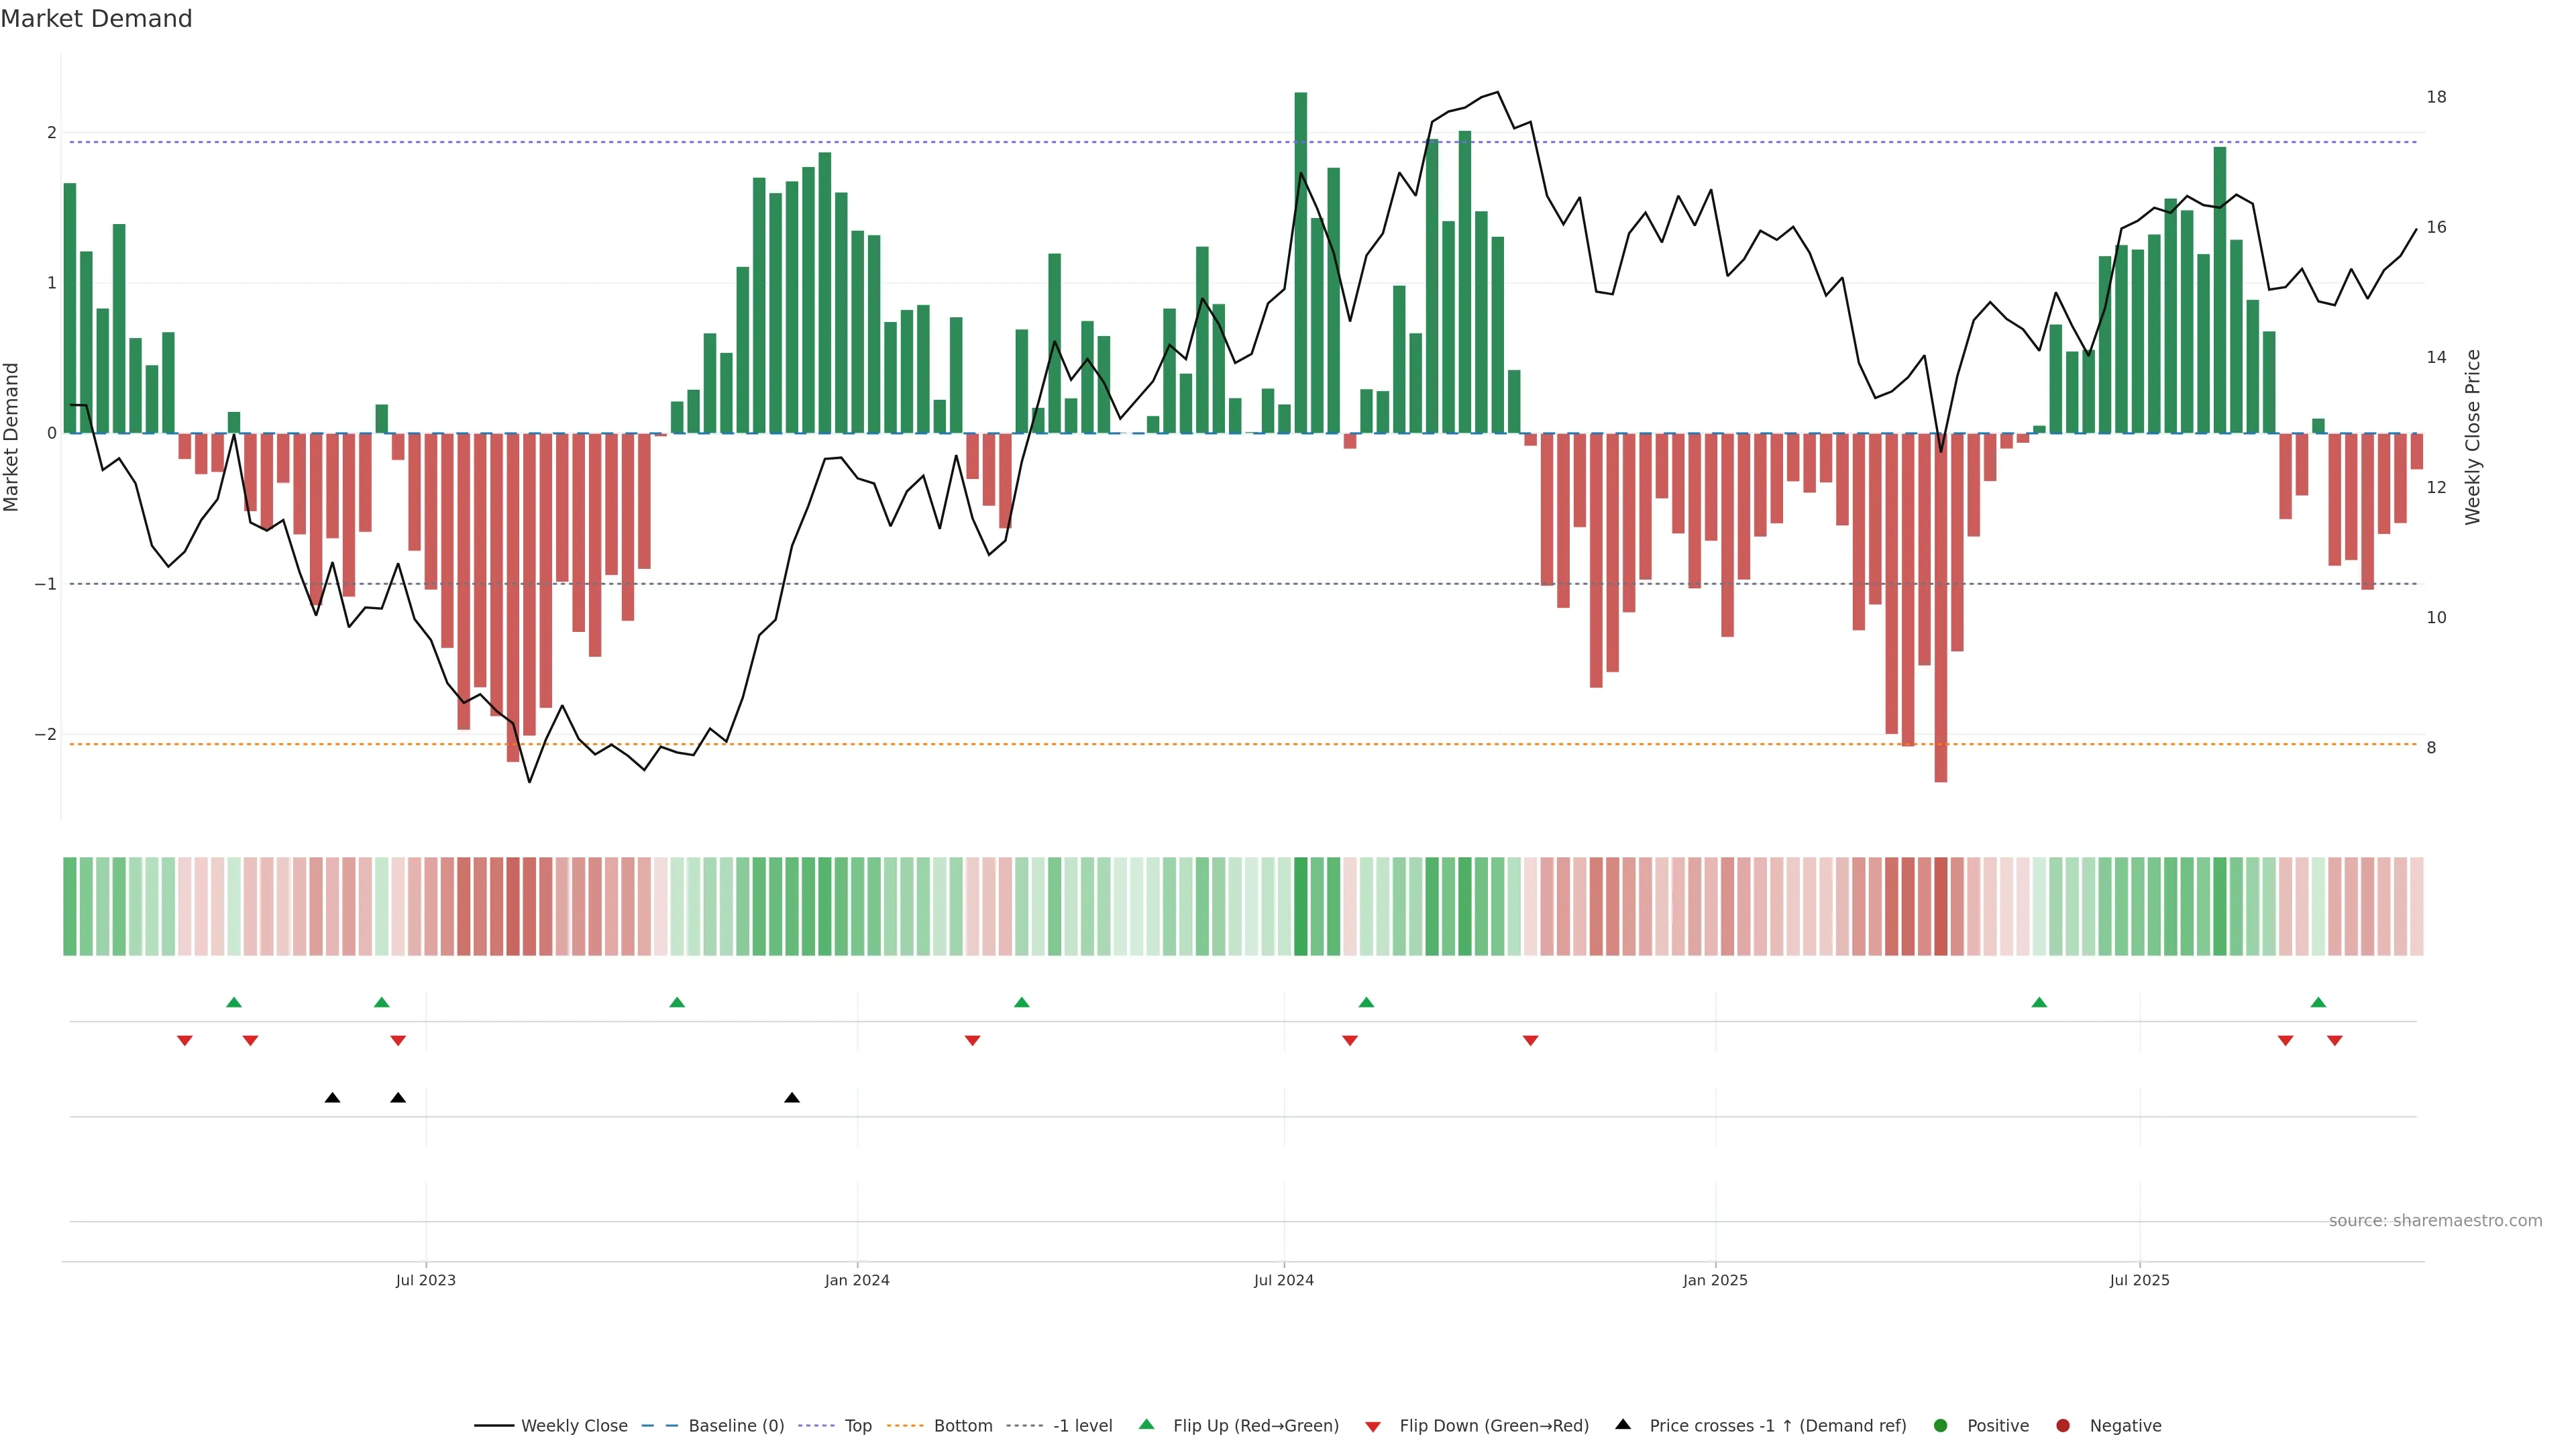
Task: Click the leftmost red flip-down triangle marker
Action: coord(184,1041)
